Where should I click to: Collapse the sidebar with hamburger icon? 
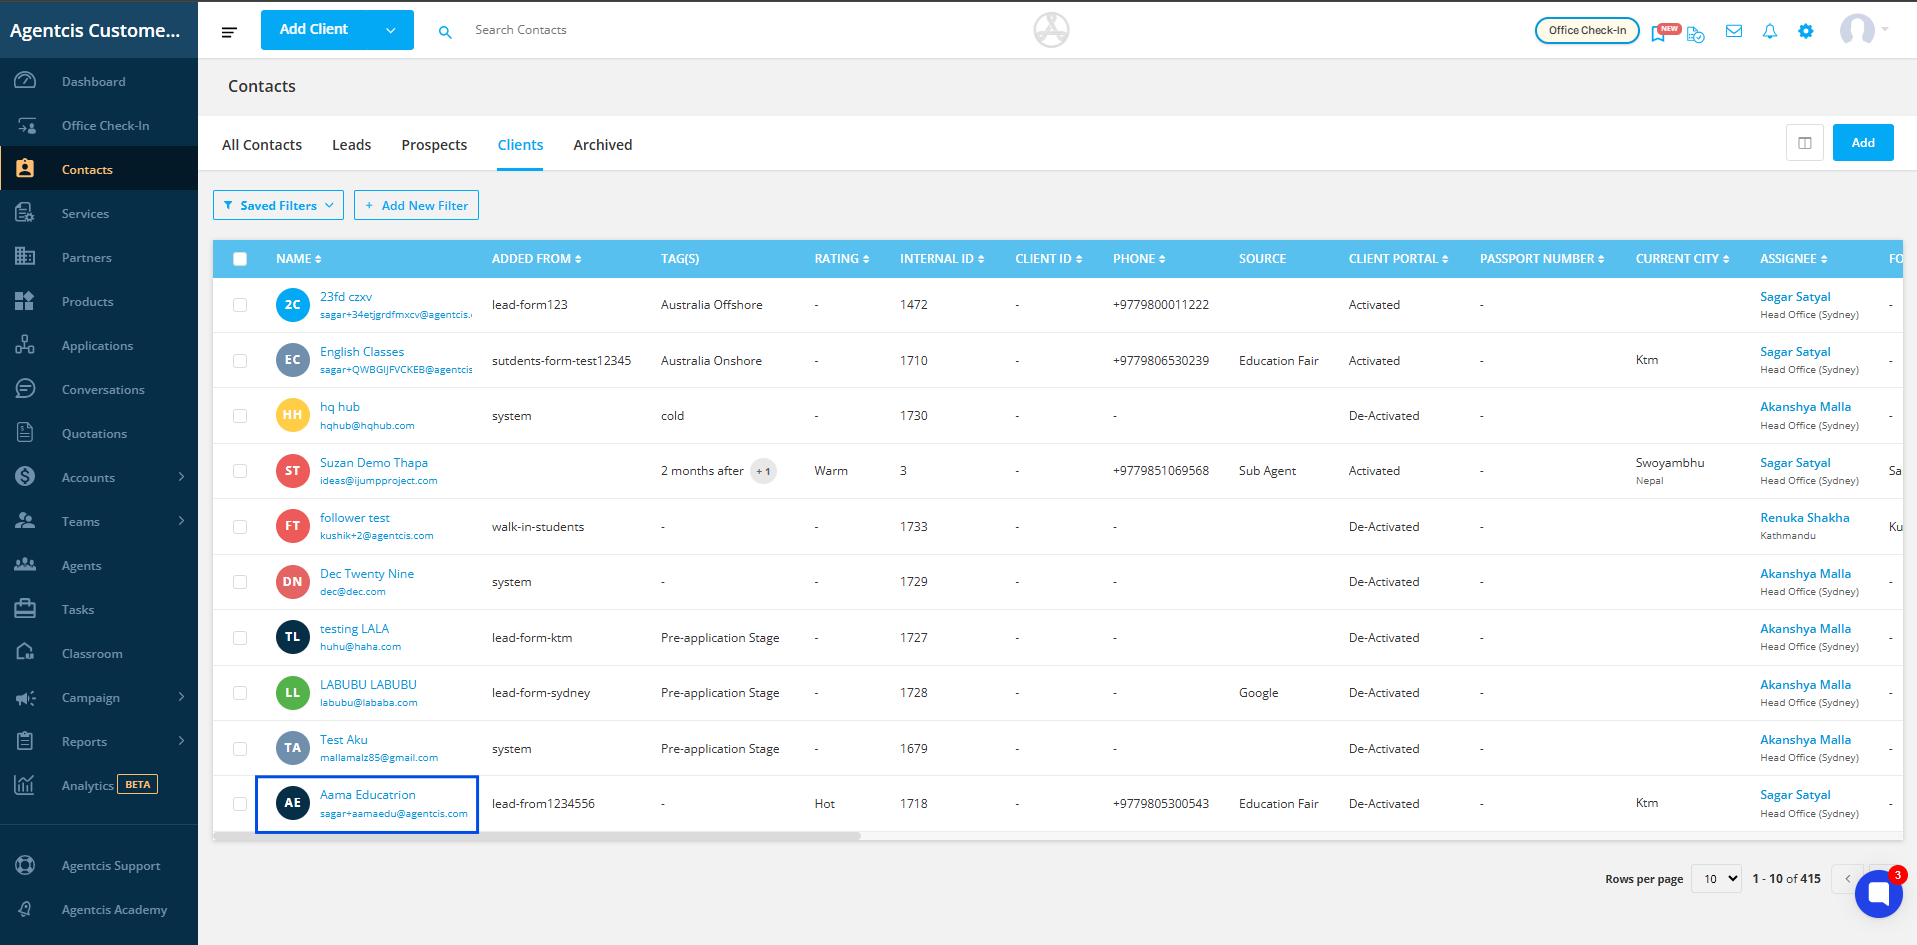click(x=229, y=32)
